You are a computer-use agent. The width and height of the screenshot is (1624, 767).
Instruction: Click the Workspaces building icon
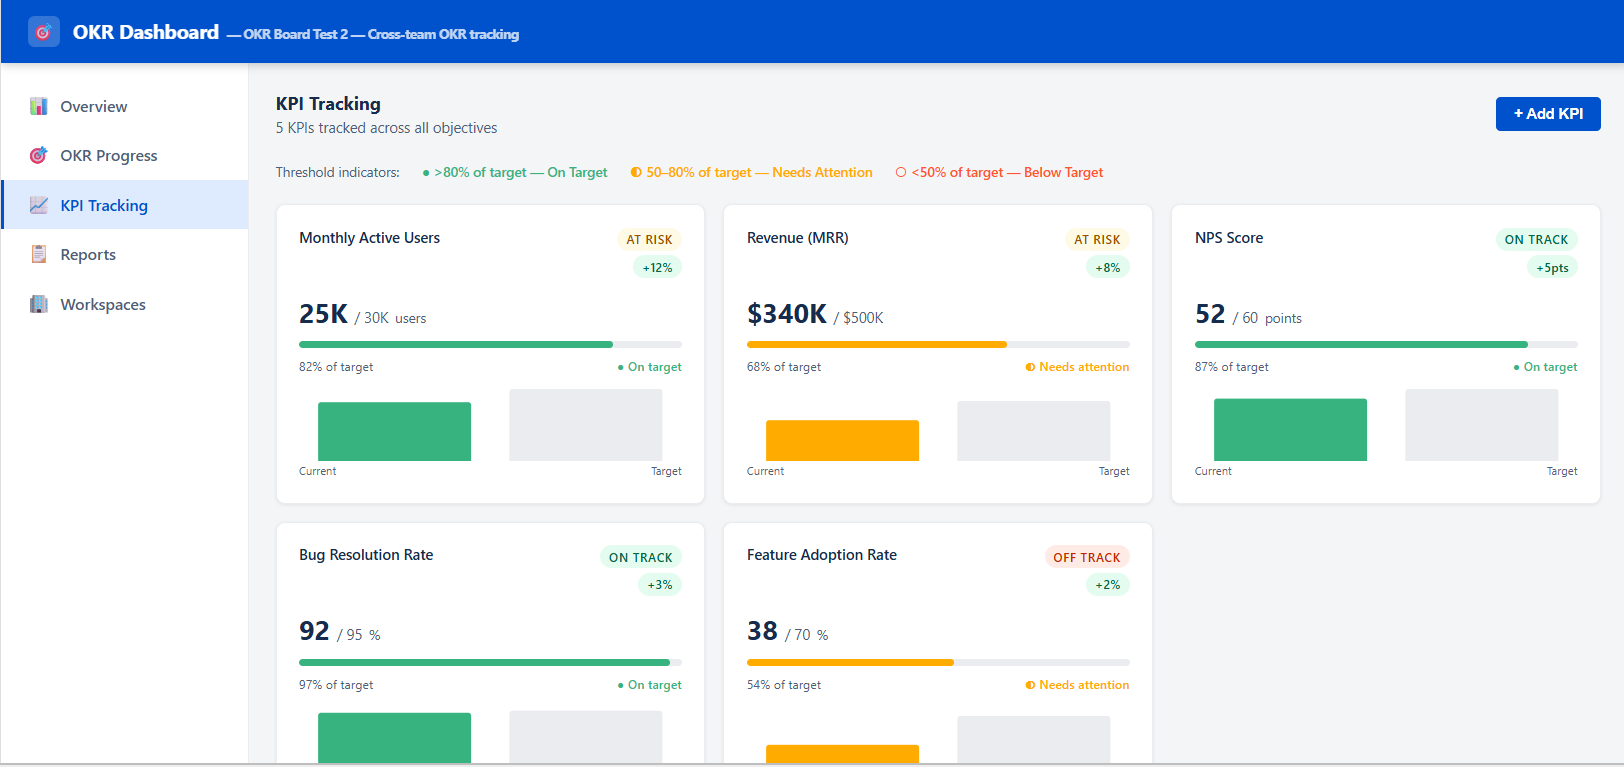click(x=39, y=304)
